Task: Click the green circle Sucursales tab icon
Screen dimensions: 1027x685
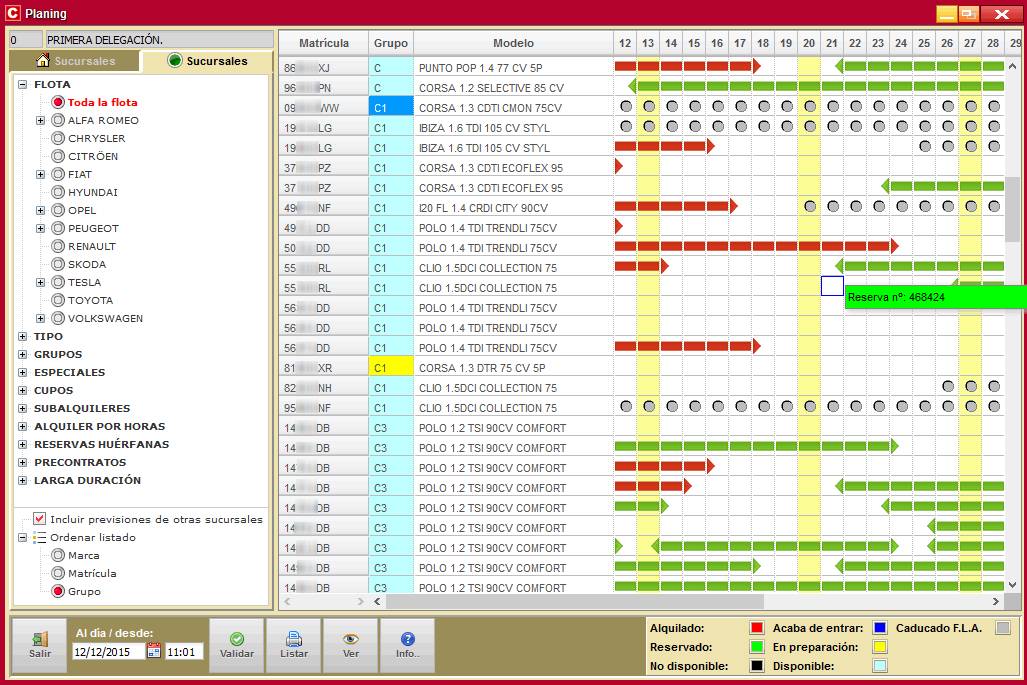Action: (174, 61)
